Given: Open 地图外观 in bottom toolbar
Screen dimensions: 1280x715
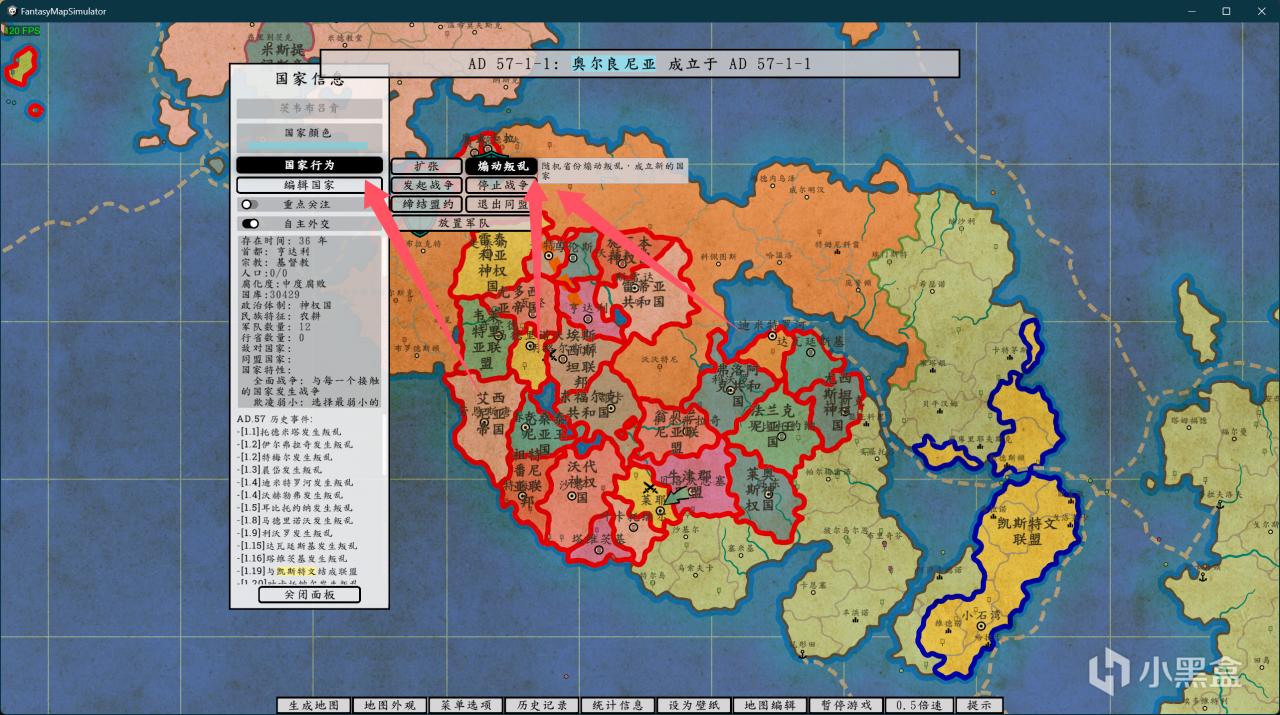Looking at the screenshot, I should (390, 705).
